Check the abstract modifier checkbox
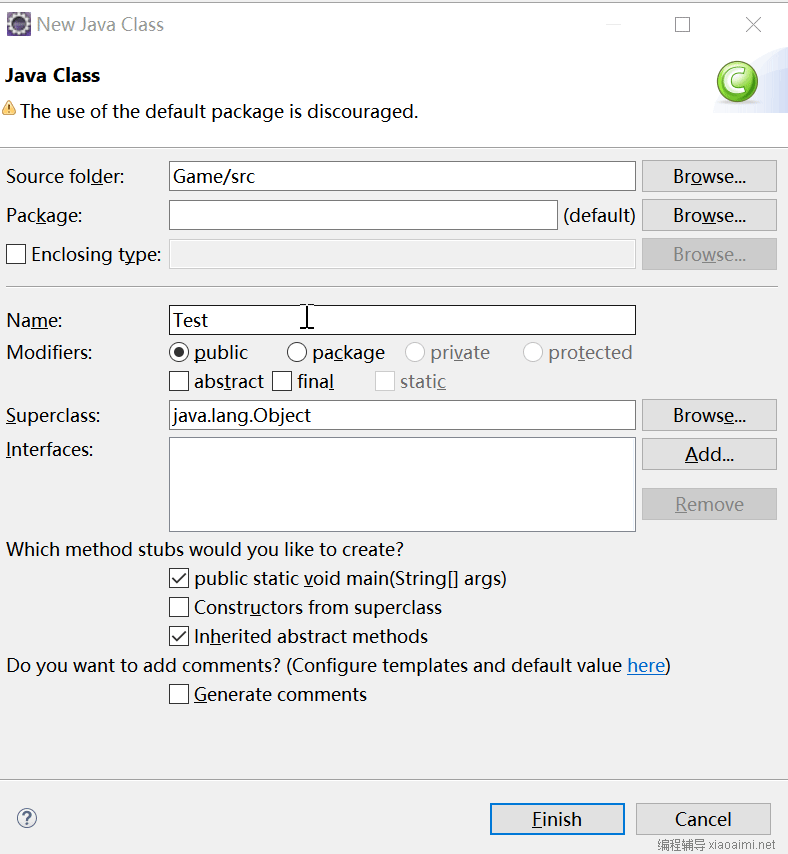 (179, 381)
